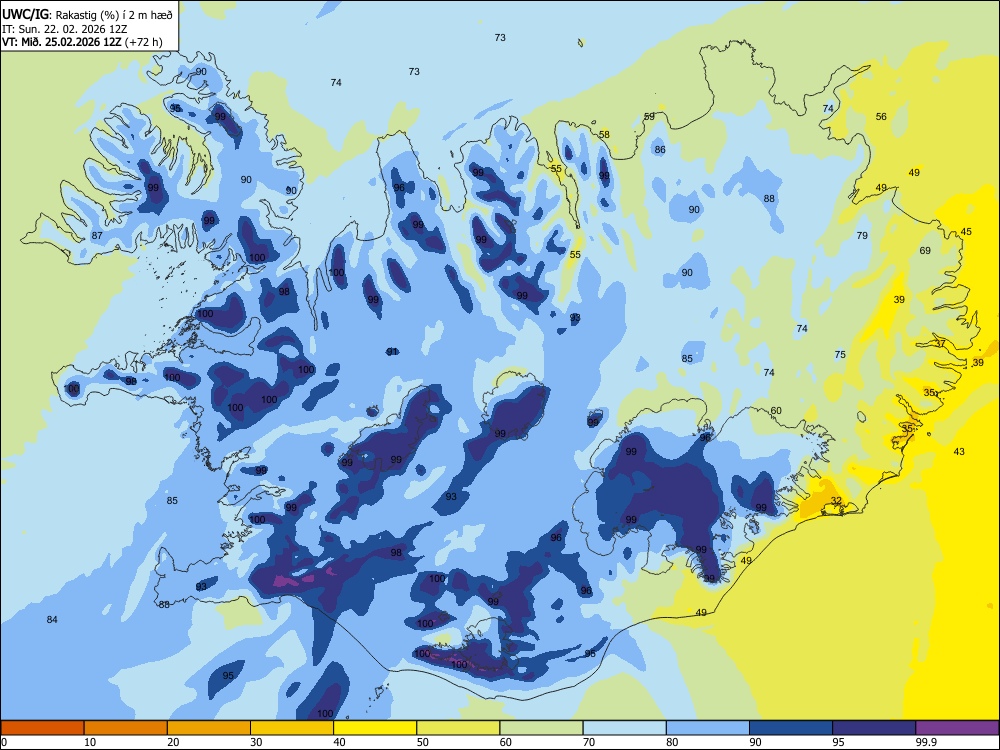Image resolution: width=1000 pixels, height=750 pixels.
Task: Click the legend scale label 10
Action: click(90, 742)
